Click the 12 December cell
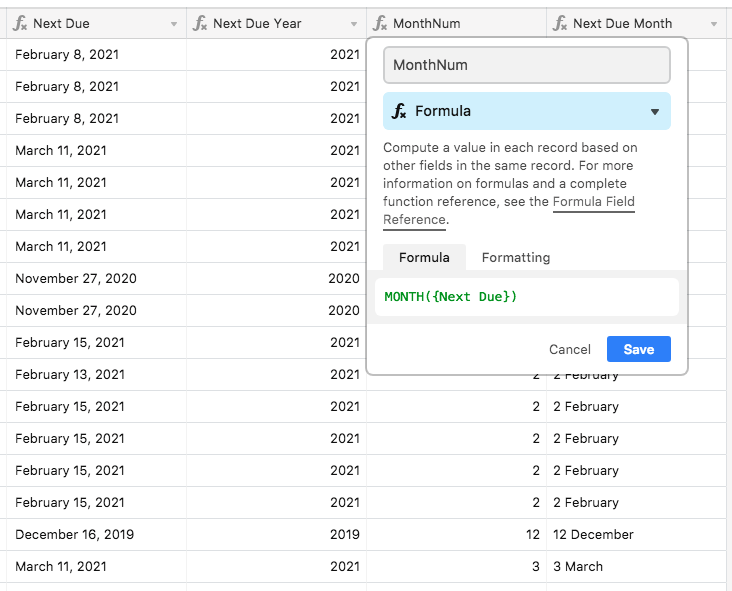 pos(636,535)
